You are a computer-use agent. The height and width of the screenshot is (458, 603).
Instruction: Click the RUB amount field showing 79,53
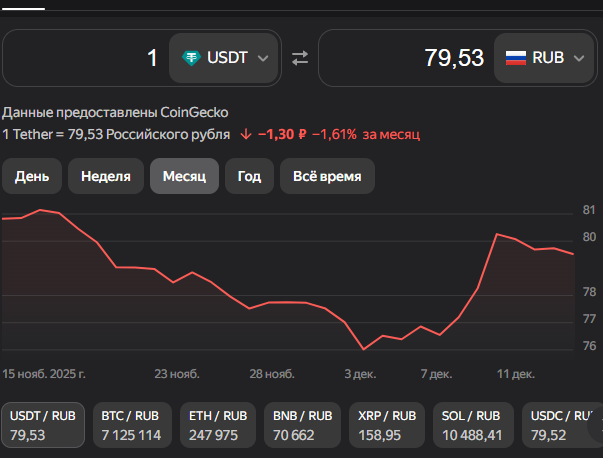405,58
